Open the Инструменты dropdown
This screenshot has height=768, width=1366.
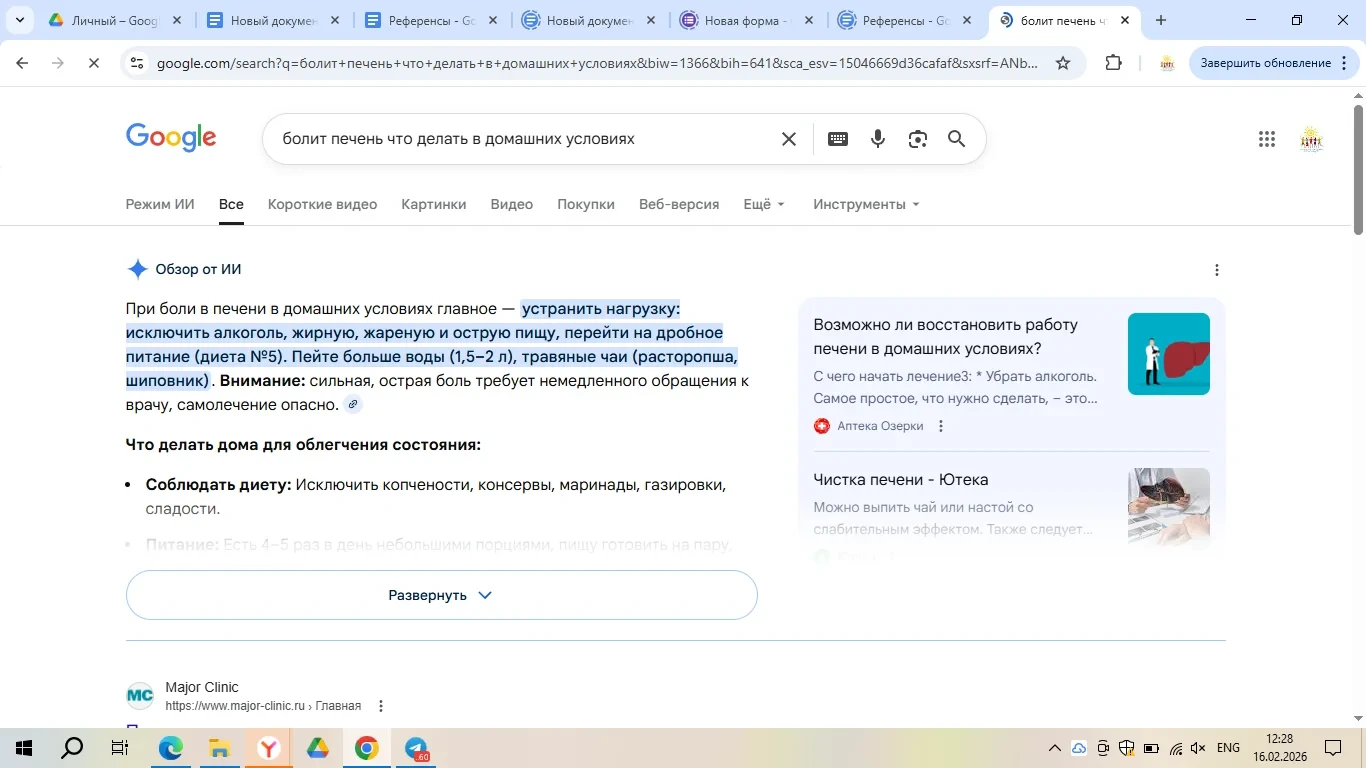click(x=866, y=204)
